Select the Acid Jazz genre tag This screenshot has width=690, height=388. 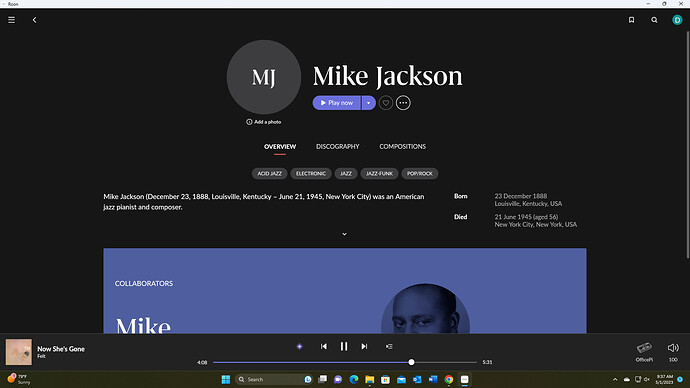270,174
